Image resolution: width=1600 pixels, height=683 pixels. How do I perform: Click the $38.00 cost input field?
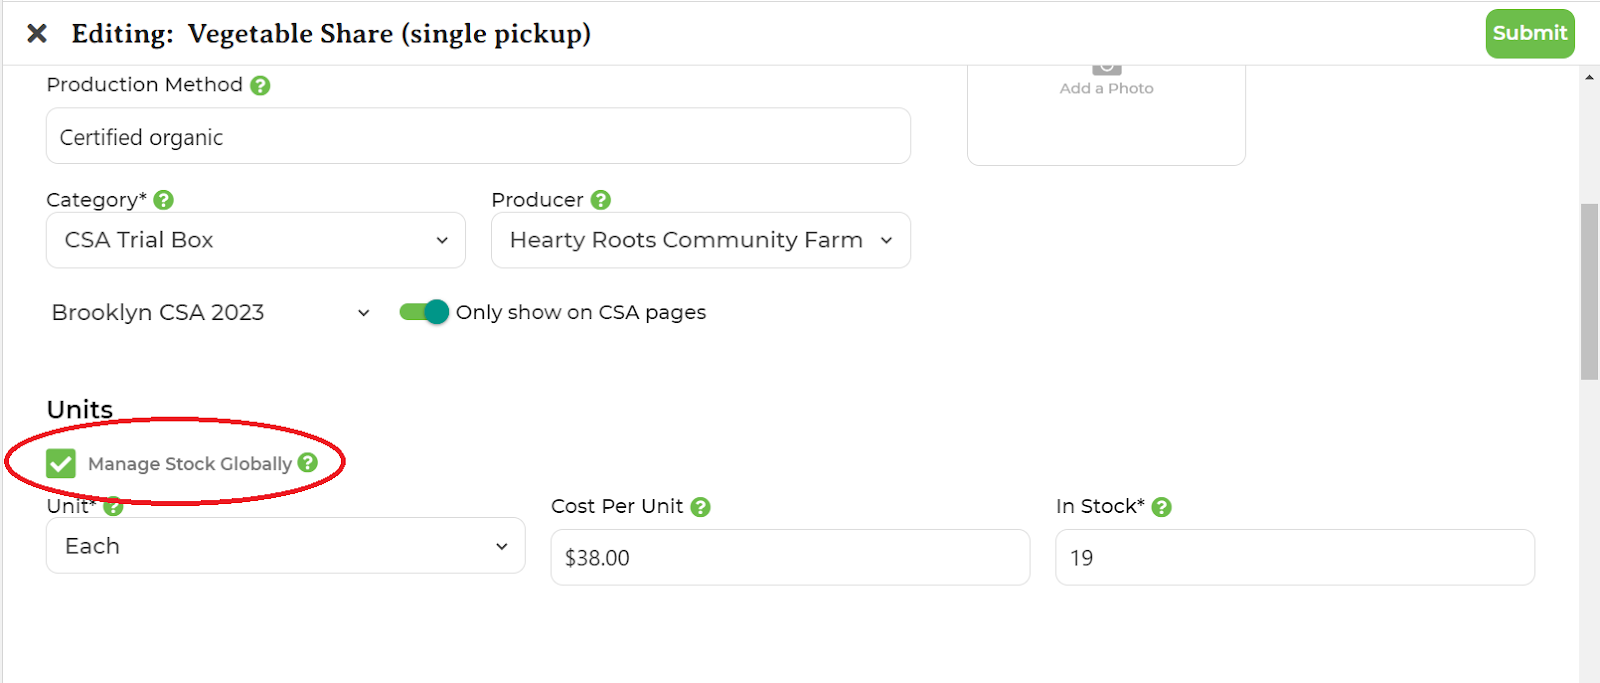click(790, 558)
